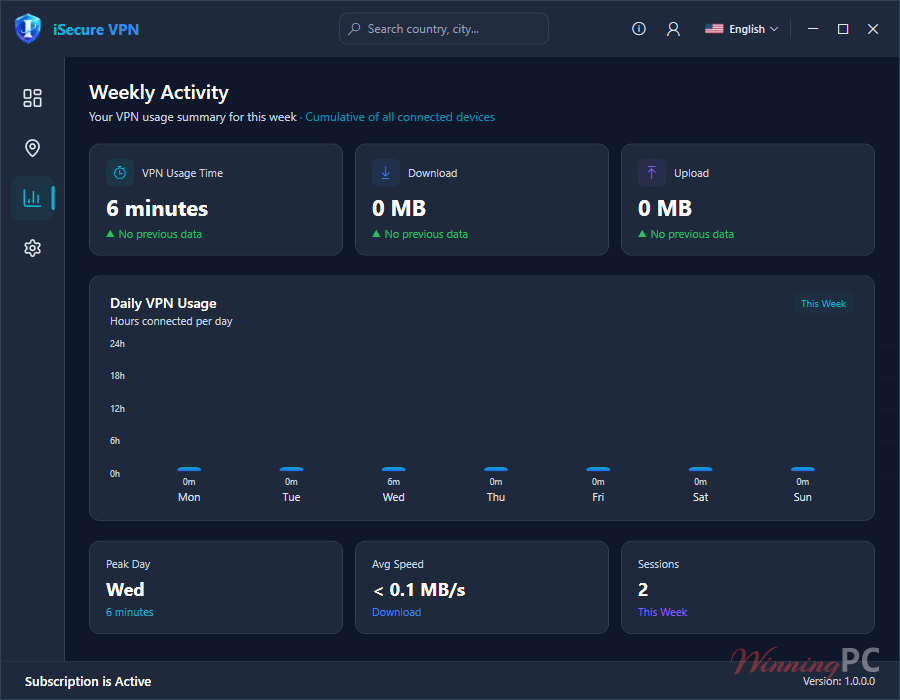Click No previous data under VPN Usage Time

[160, 234]
